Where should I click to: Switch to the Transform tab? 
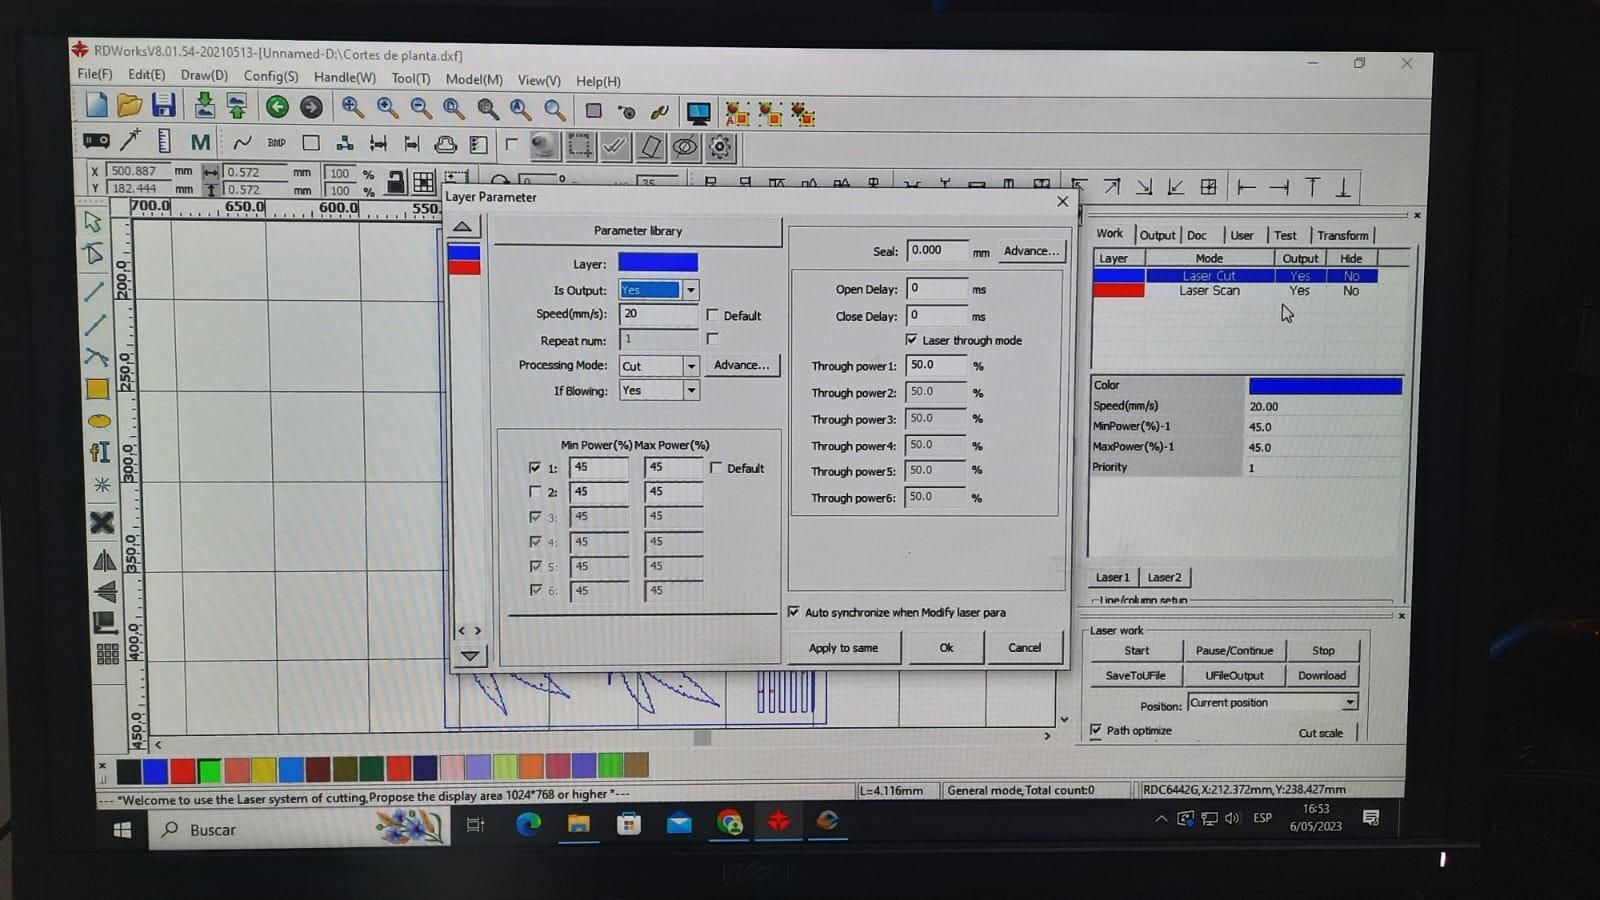1342,235
